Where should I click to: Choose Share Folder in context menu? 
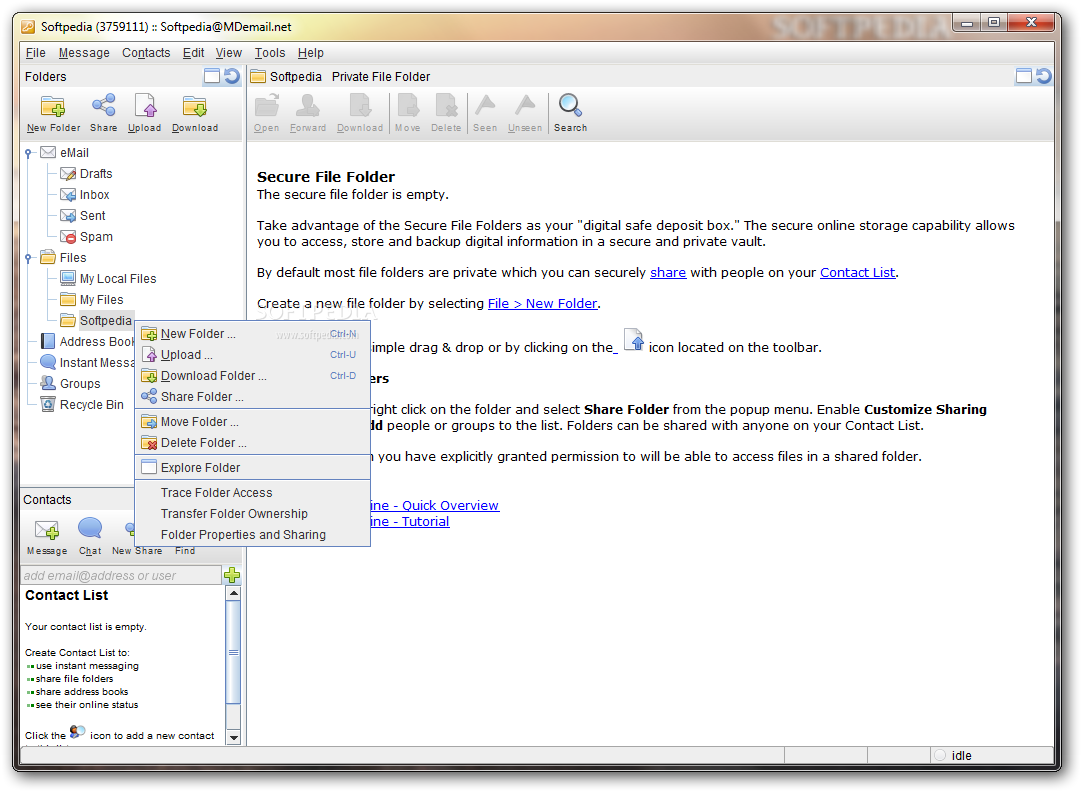click(253, 397)
